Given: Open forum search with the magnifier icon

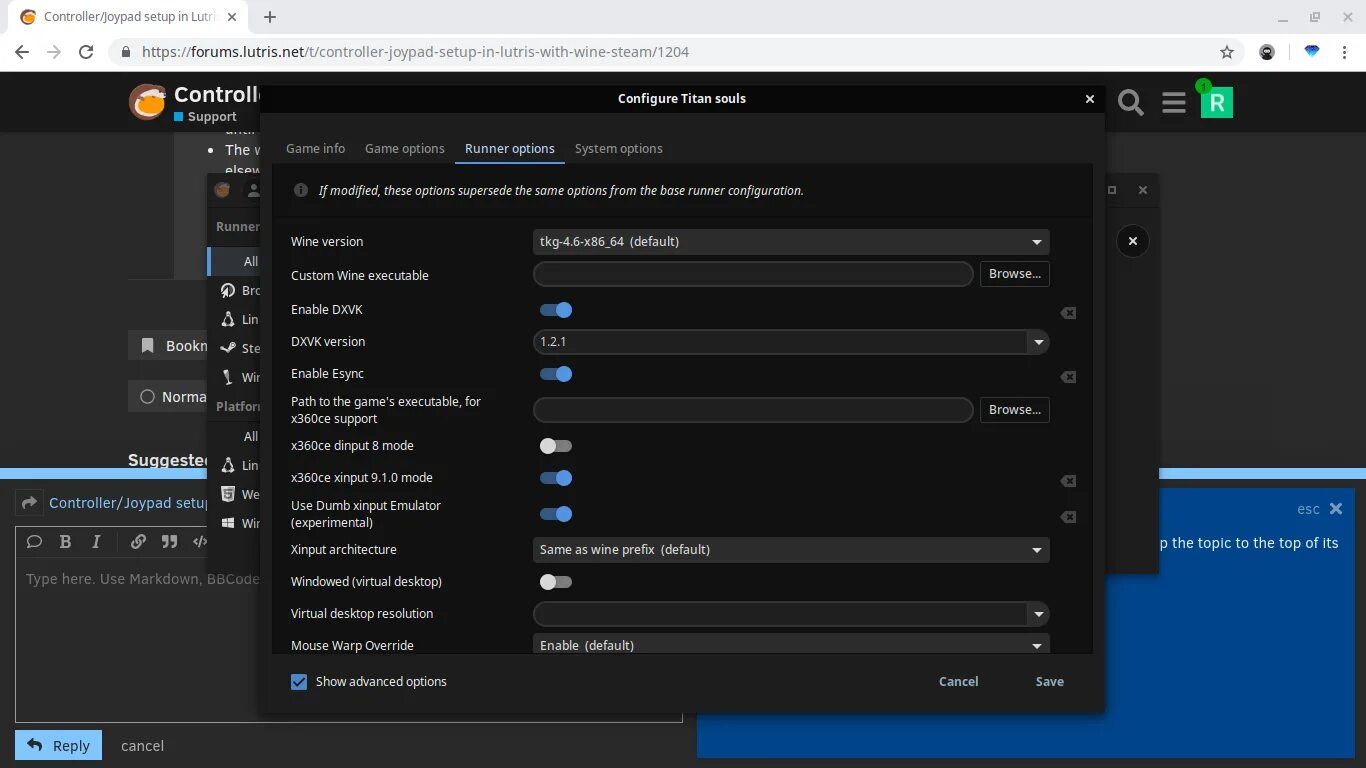Looking at the screenshot, I should (1130, 102).
